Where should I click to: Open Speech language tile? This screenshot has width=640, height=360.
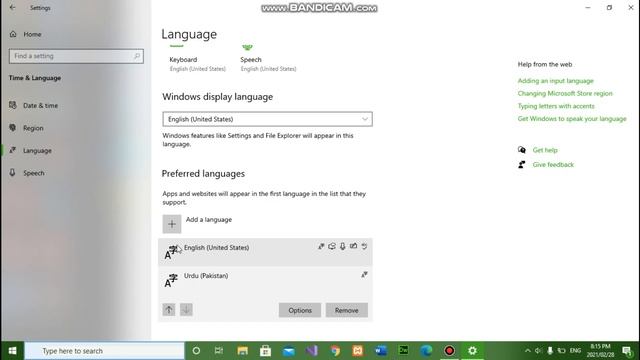point(268,60)
